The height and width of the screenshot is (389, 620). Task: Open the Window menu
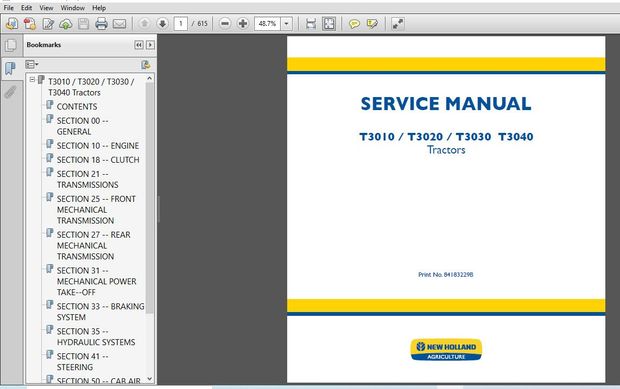point(72,8)
